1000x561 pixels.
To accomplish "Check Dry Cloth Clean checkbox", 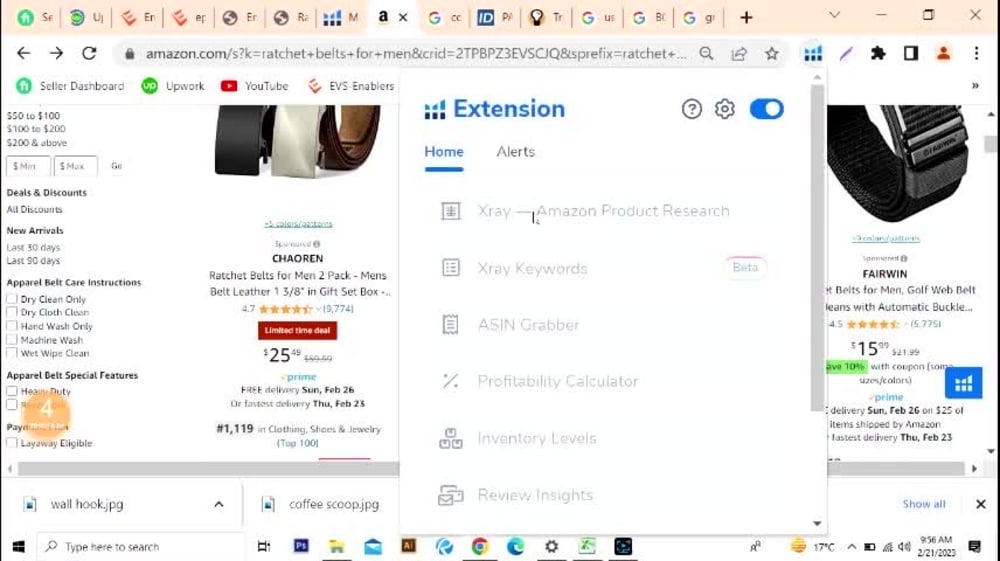I will (x=11, y=312).
